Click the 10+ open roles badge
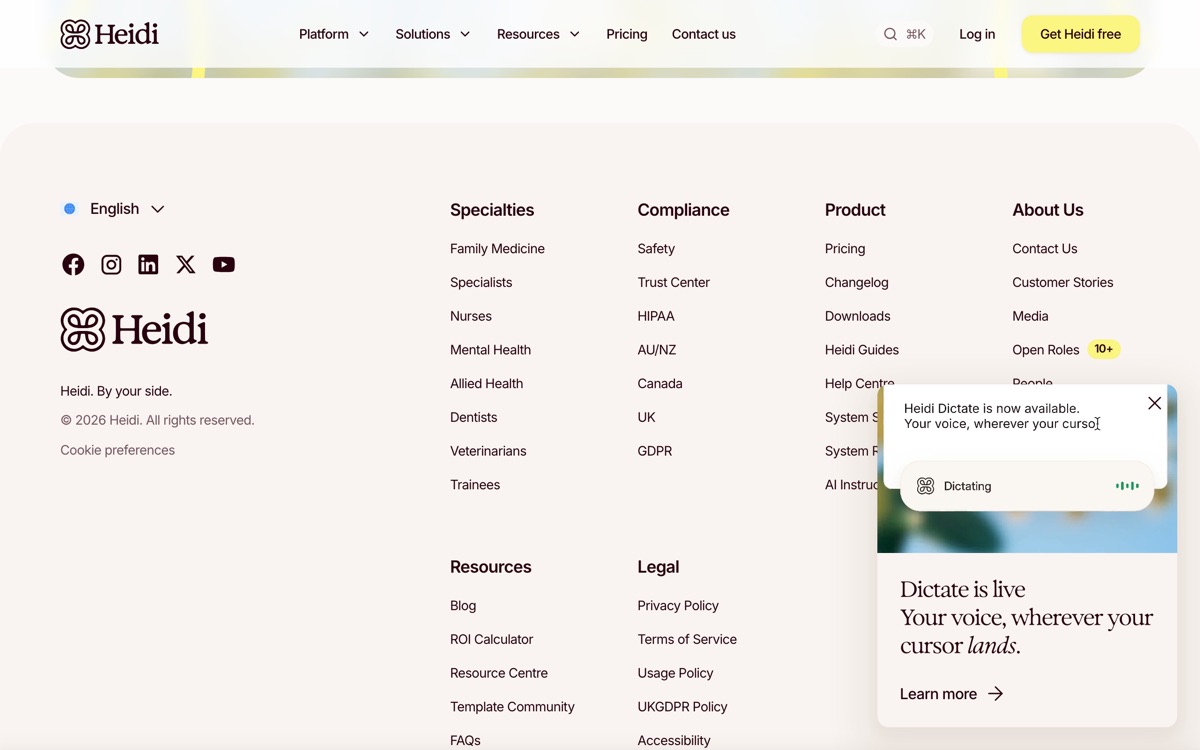This screenshot has width=1200, height=750. pos(1104,349)
